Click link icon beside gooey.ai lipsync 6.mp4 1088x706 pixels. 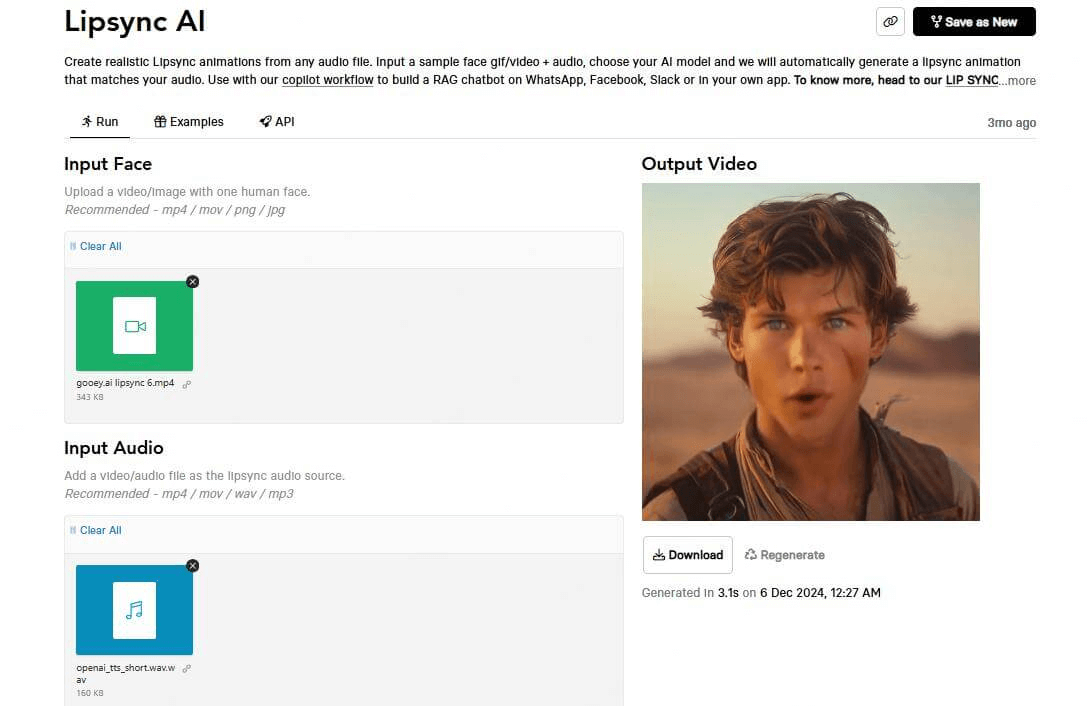pyautogui.click(x=187, y=384)
